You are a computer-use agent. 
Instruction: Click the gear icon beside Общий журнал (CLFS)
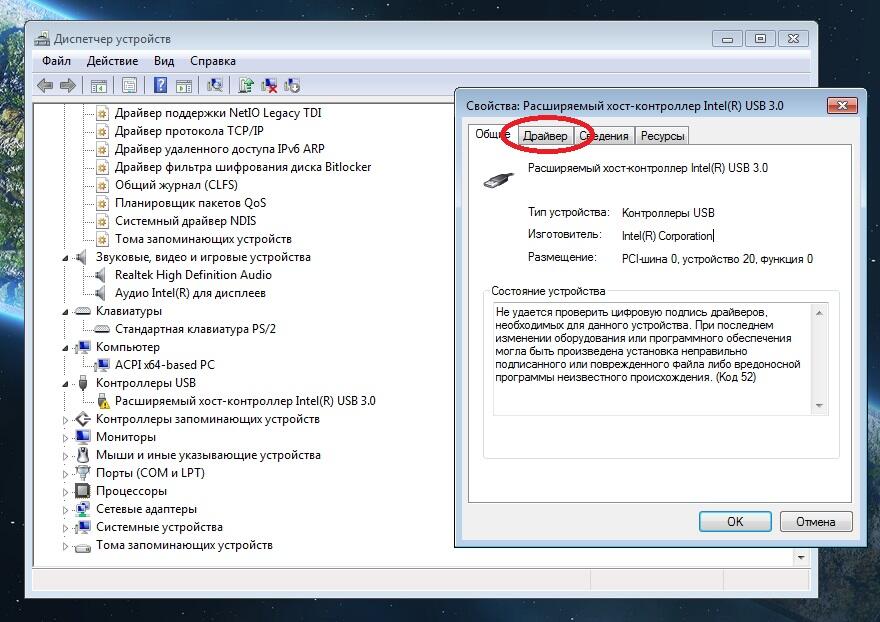[102, 185]
